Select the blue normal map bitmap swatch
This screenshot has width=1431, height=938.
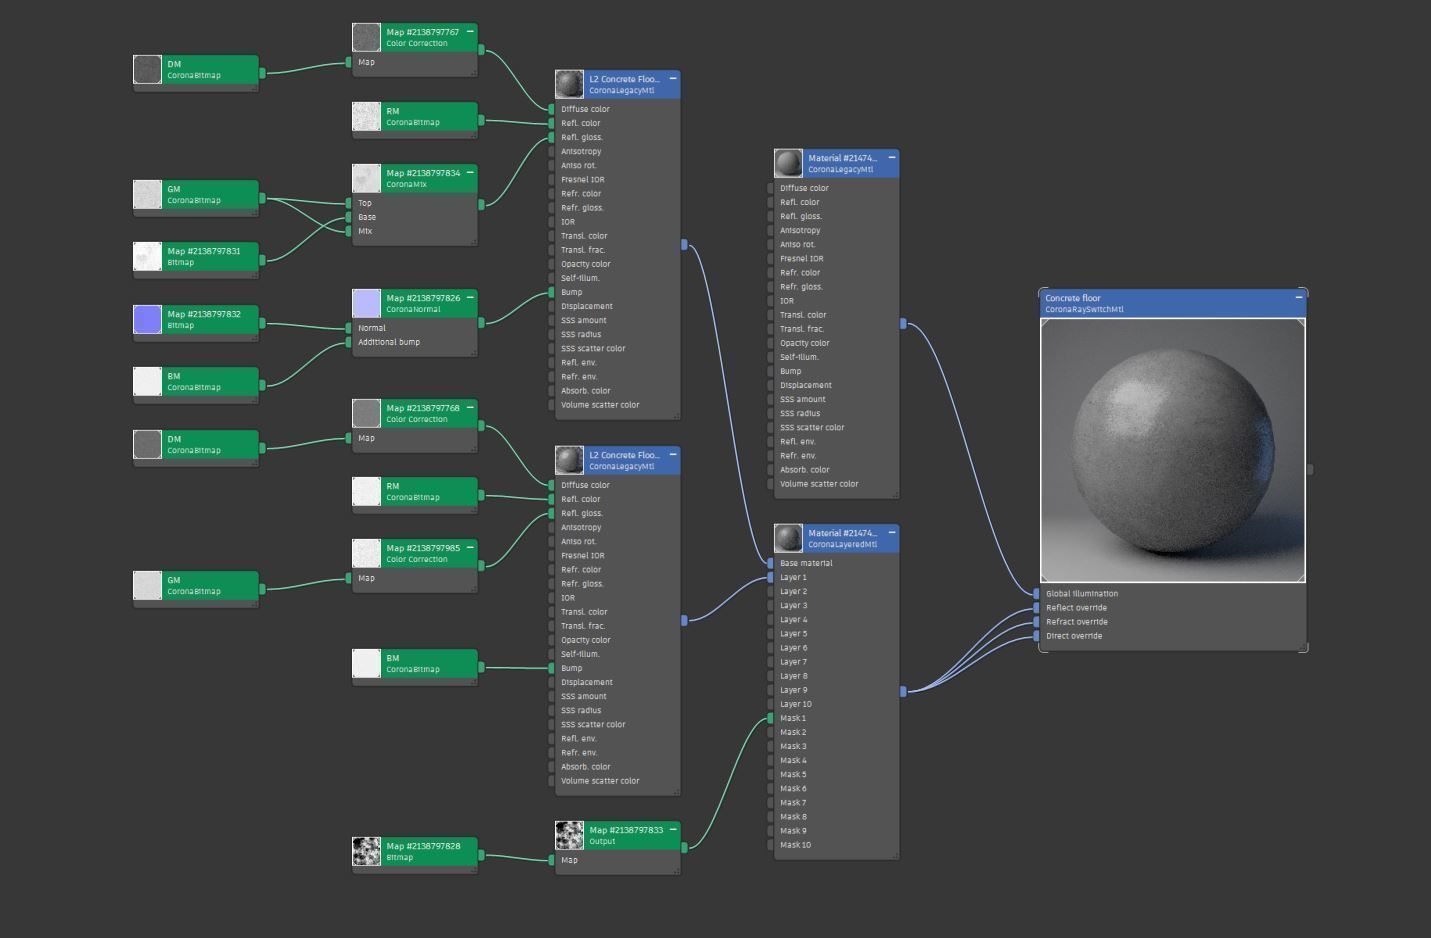(x=148, y=319)
